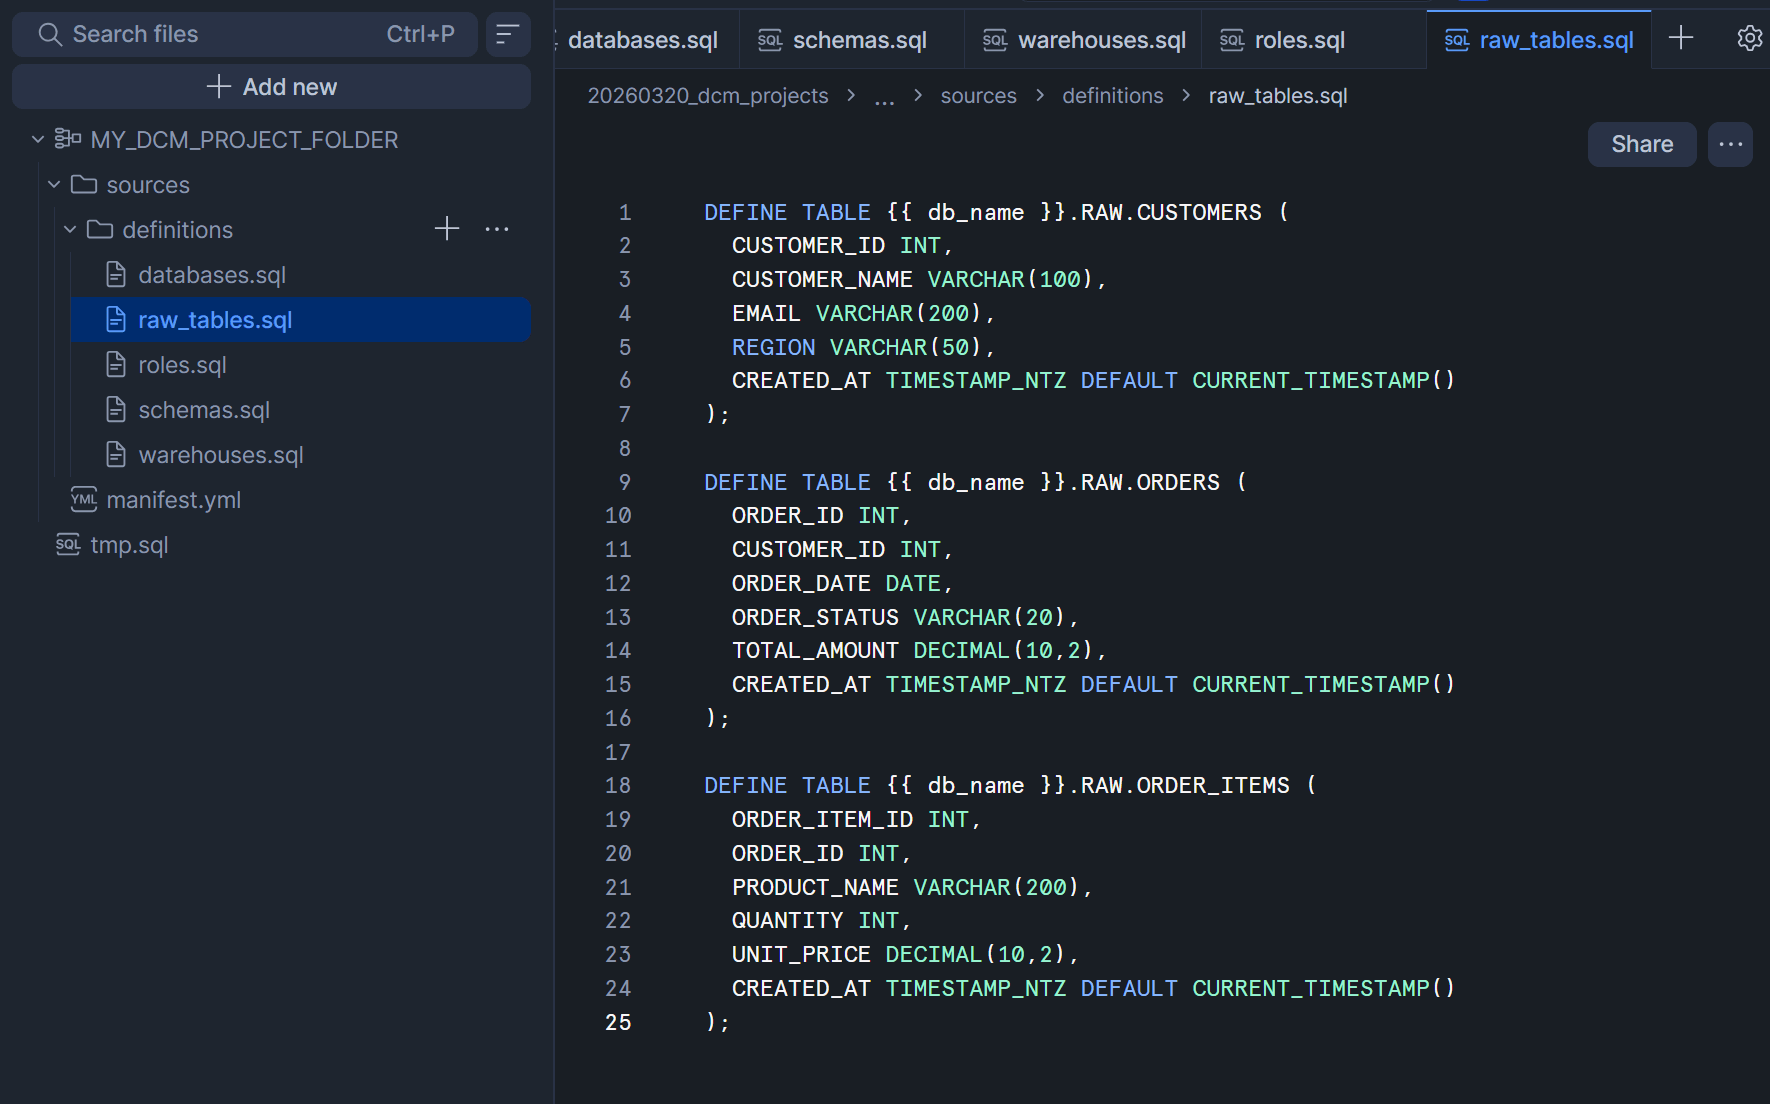Click the filter icon beside search
Screen dimensions: 1770x1104
pos(508,34)
